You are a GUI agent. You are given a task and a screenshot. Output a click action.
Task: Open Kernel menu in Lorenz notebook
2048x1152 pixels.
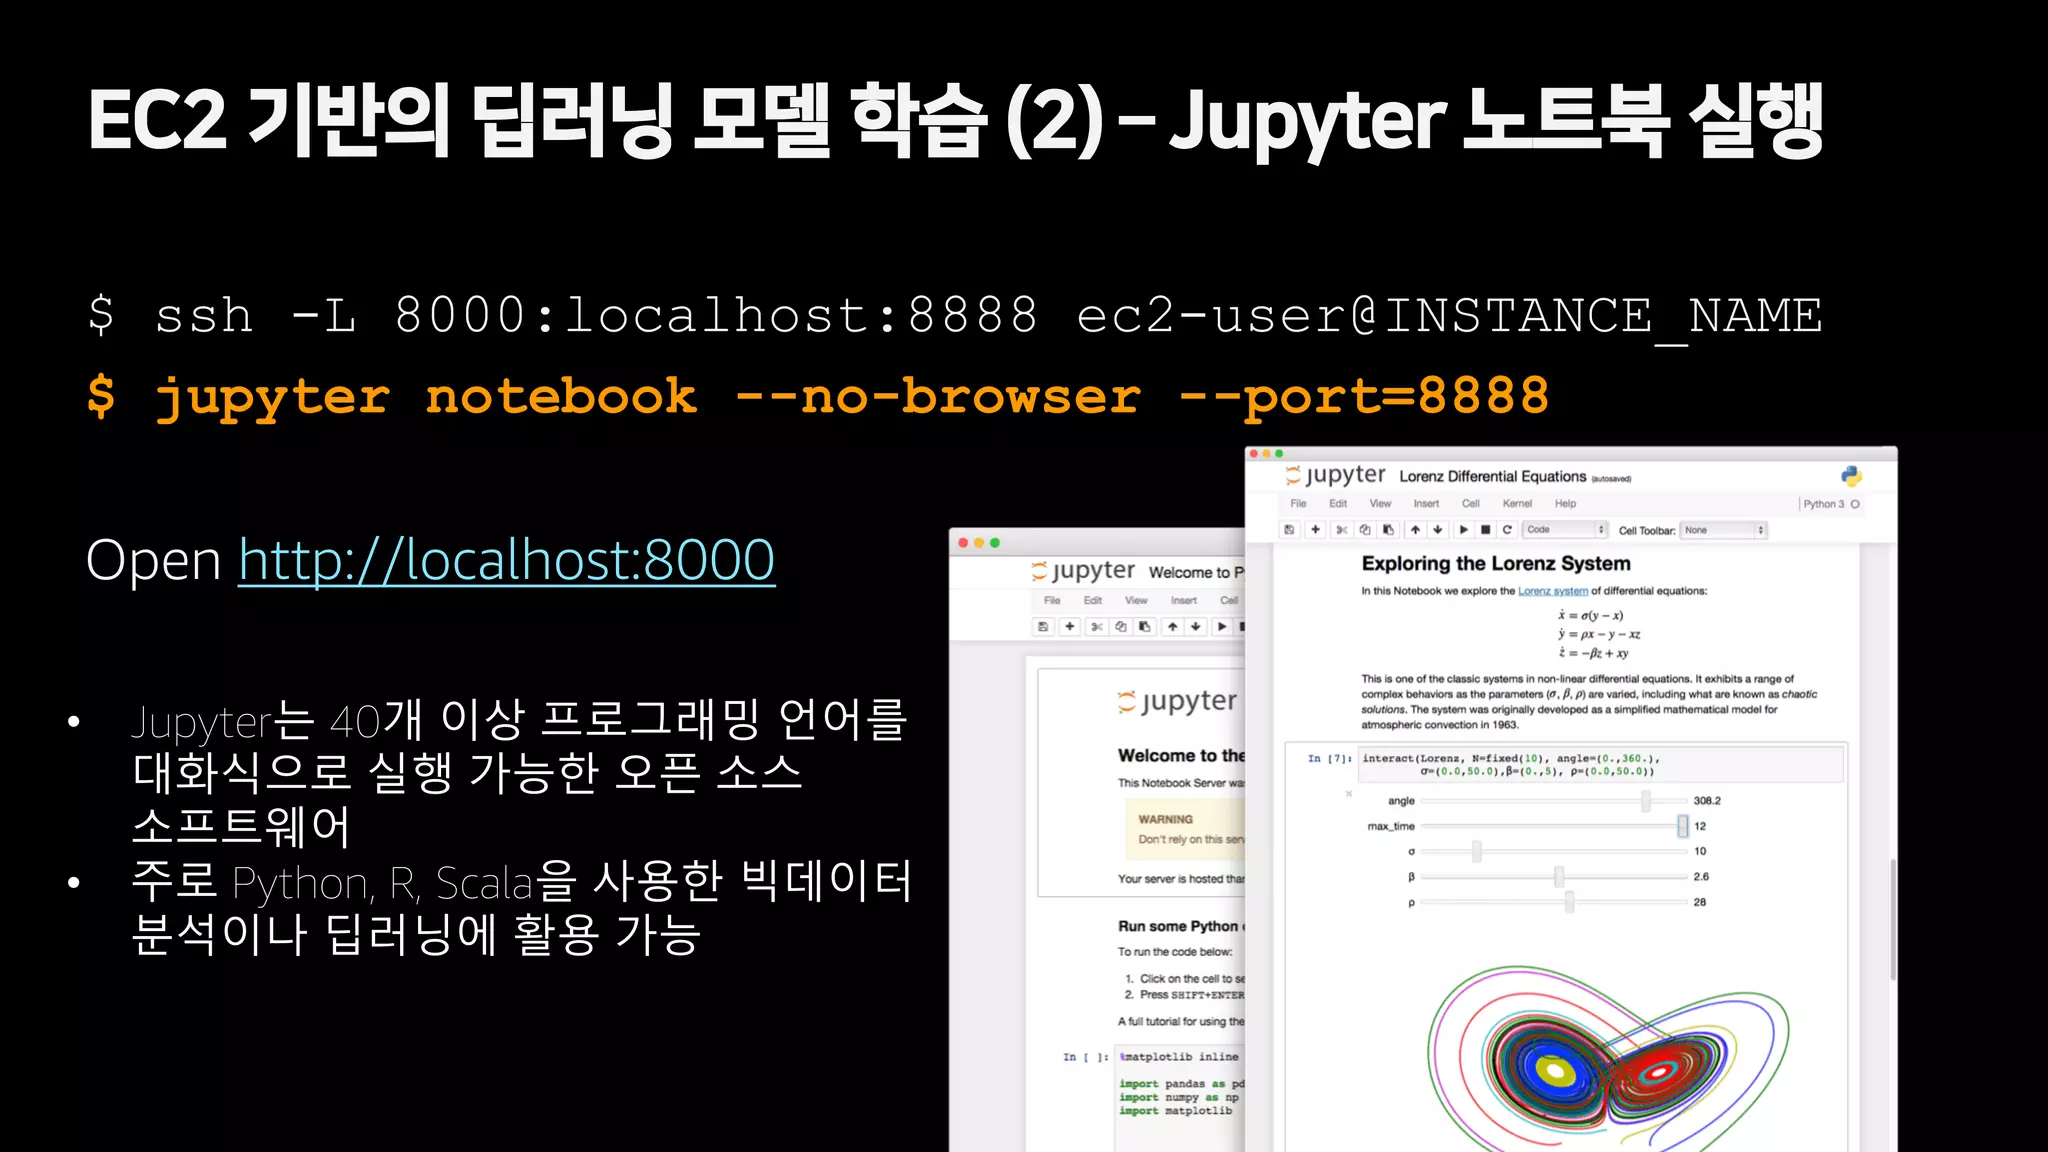[1517, 504]
